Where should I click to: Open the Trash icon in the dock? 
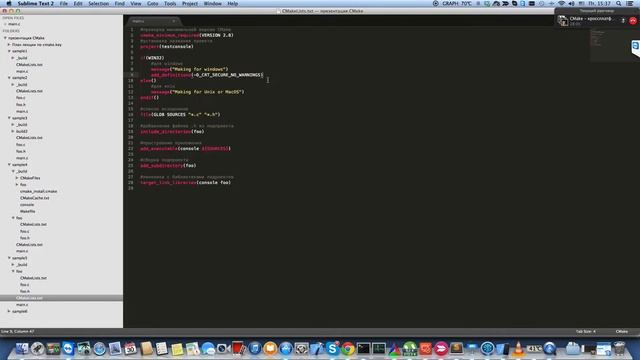click(x=619, y=349)
